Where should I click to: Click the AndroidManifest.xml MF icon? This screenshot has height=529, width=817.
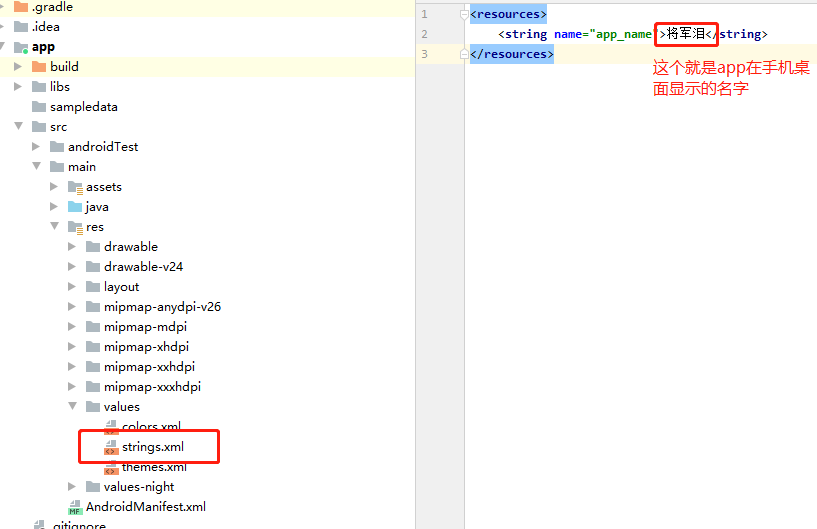tap(75, 507)
